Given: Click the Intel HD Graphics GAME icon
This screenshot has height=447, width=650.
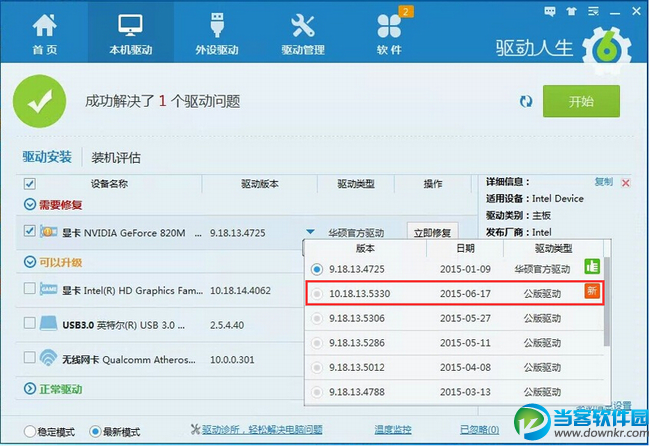Looking at the screenshot, I should pos(49,289).
